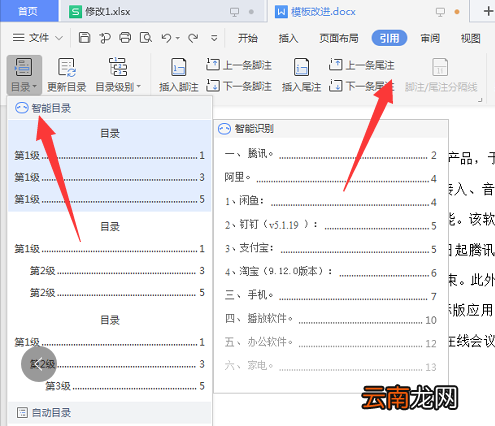Expand the arrow next to 文件
Viewport: 495px width, 426px height.
[59, 38]
